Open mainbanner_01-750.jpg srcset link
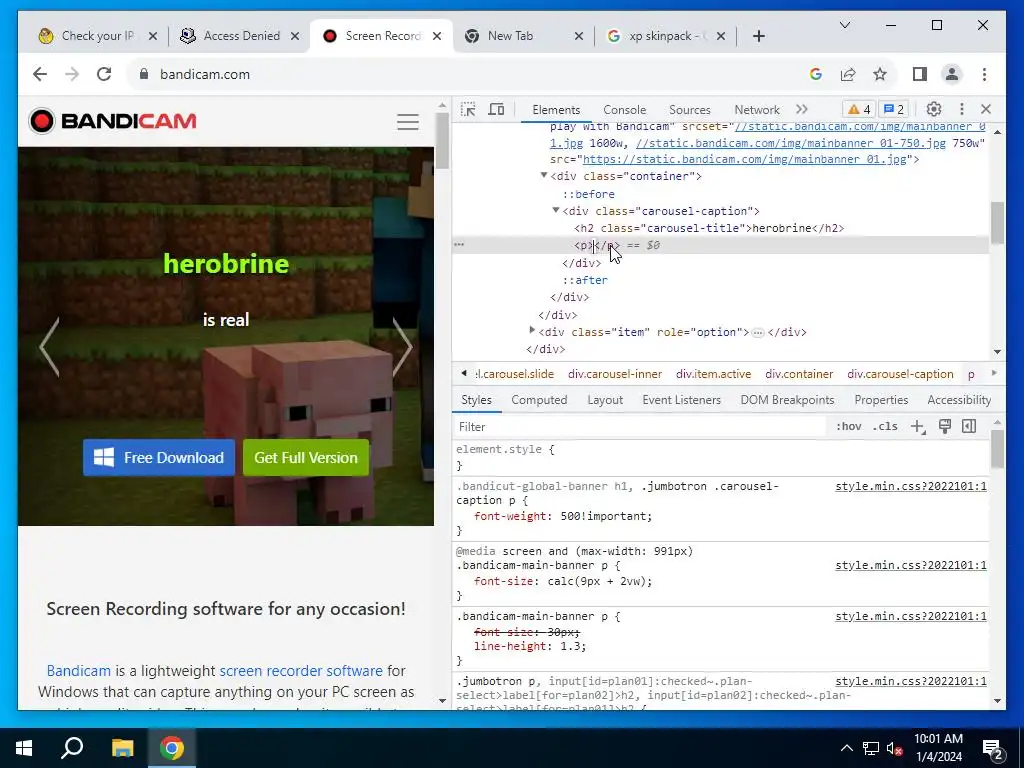The image size is (1024, 768). tap(790, 143)
